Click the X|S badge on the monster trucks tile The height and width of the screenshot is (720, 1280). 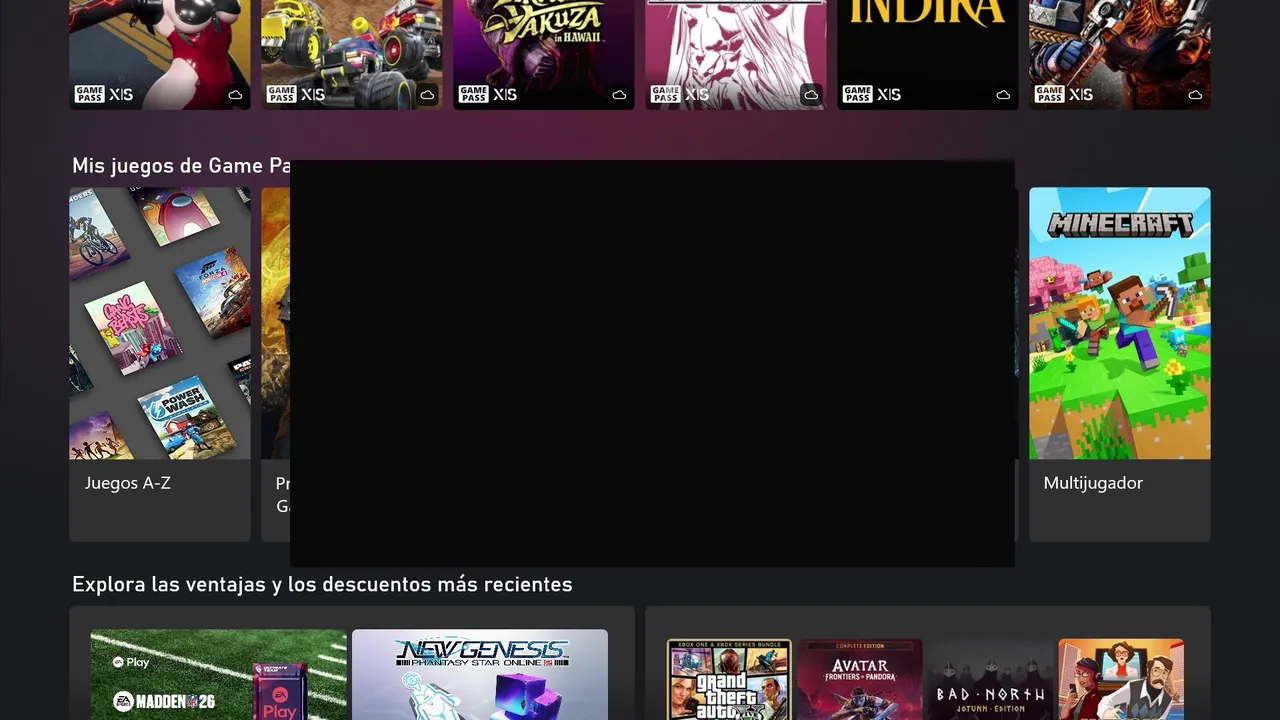(313, 94)
